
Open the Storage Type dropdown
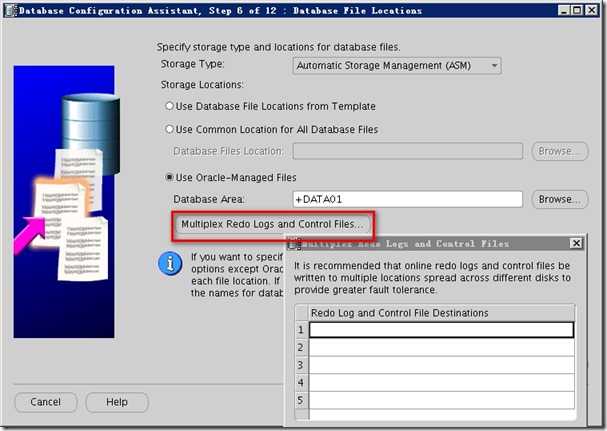397,66
